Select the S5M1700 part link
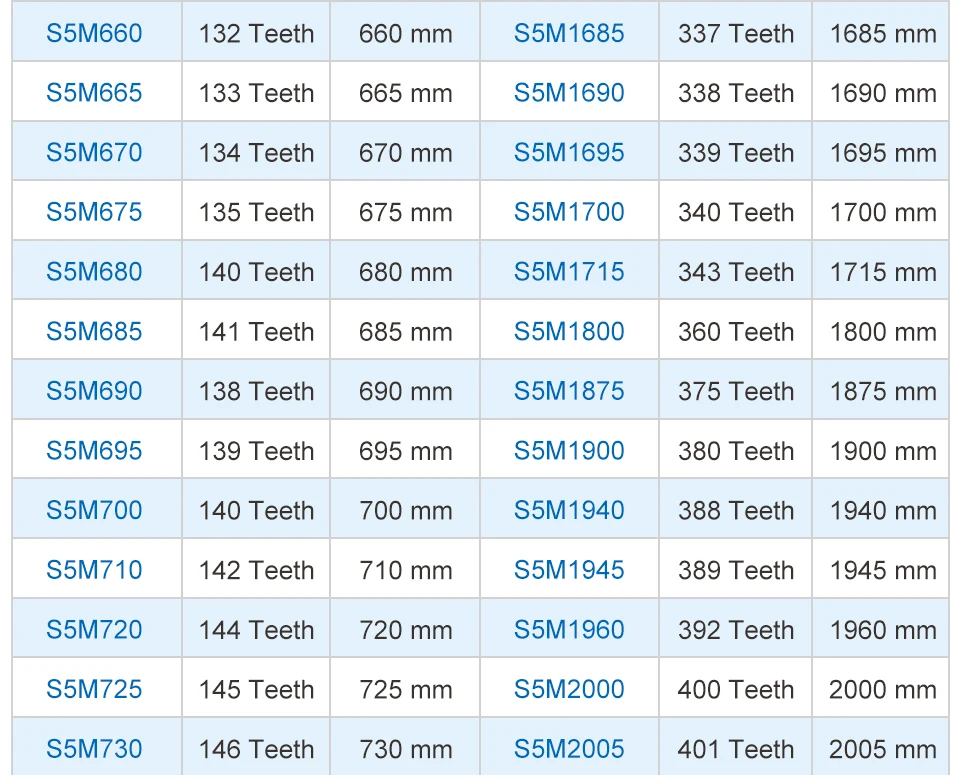This screenshot has width=960, height=775. coord(569,212)
